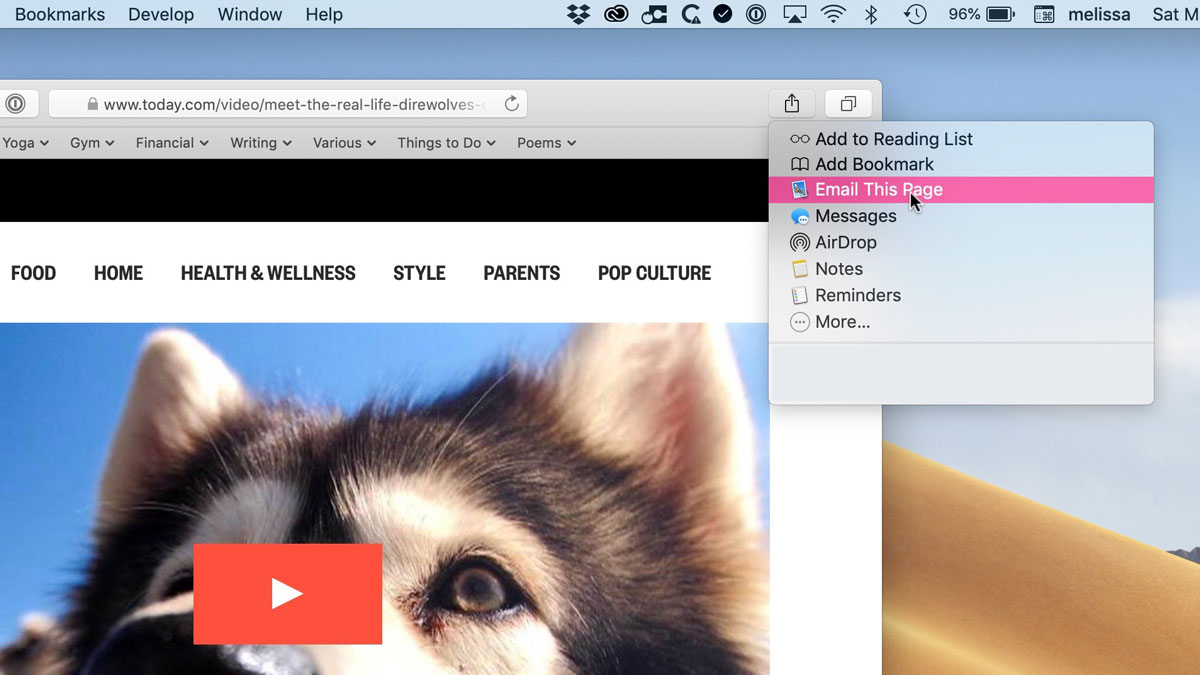Image resolution: width=1200 pixels, height=675 pixels.
Task: Expand the Various bookmarks folder
Action: tap(345, 143)
